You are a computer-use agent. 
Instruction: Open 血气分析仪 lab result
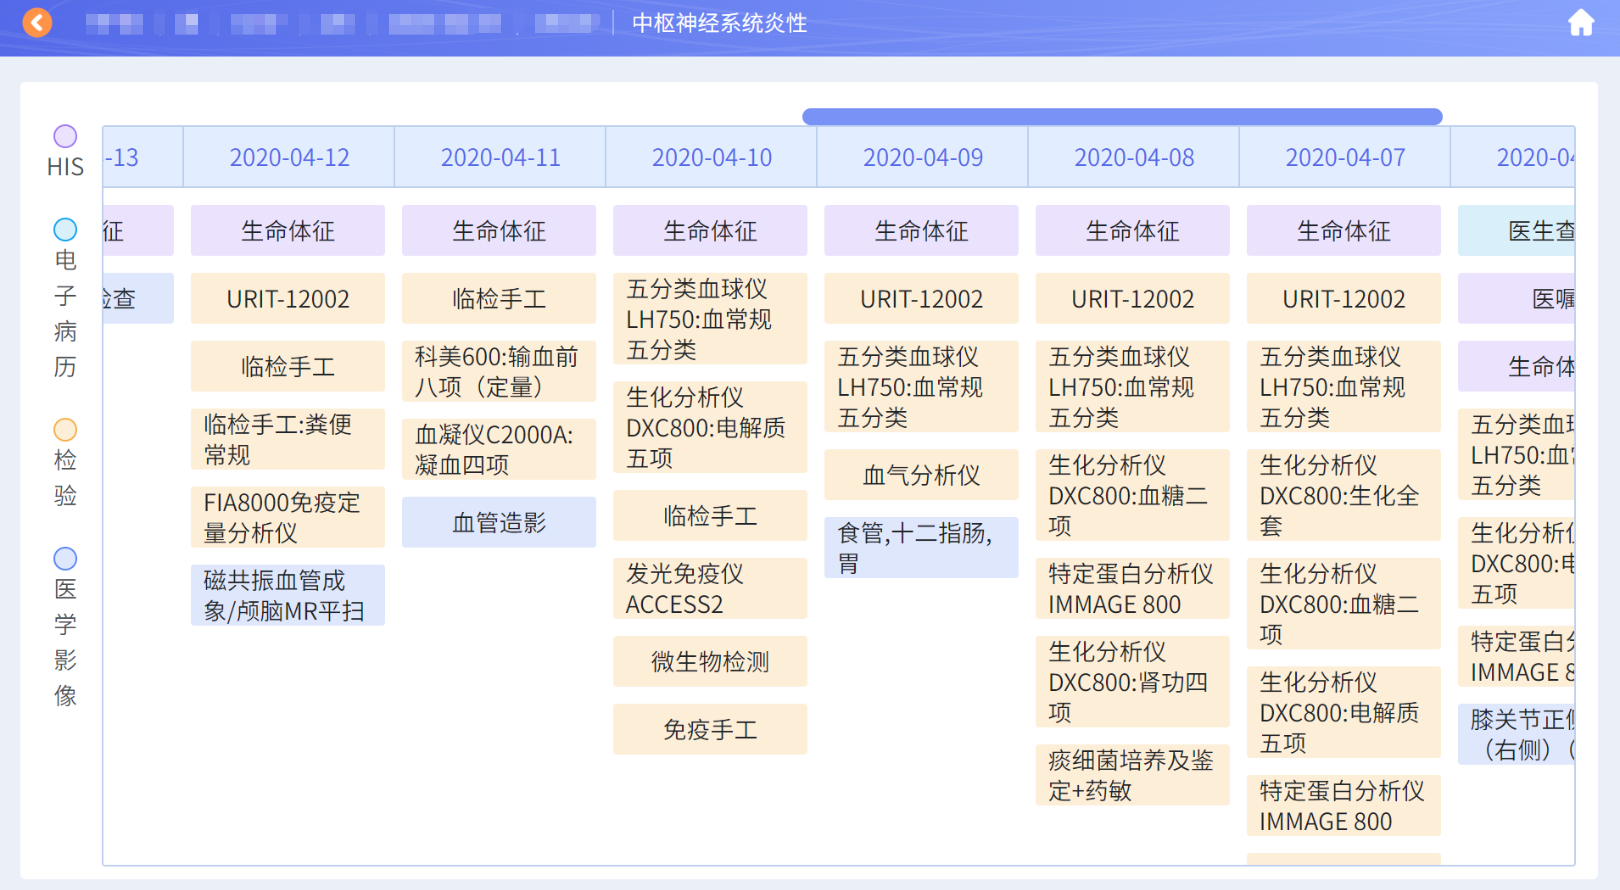[921, 475]
